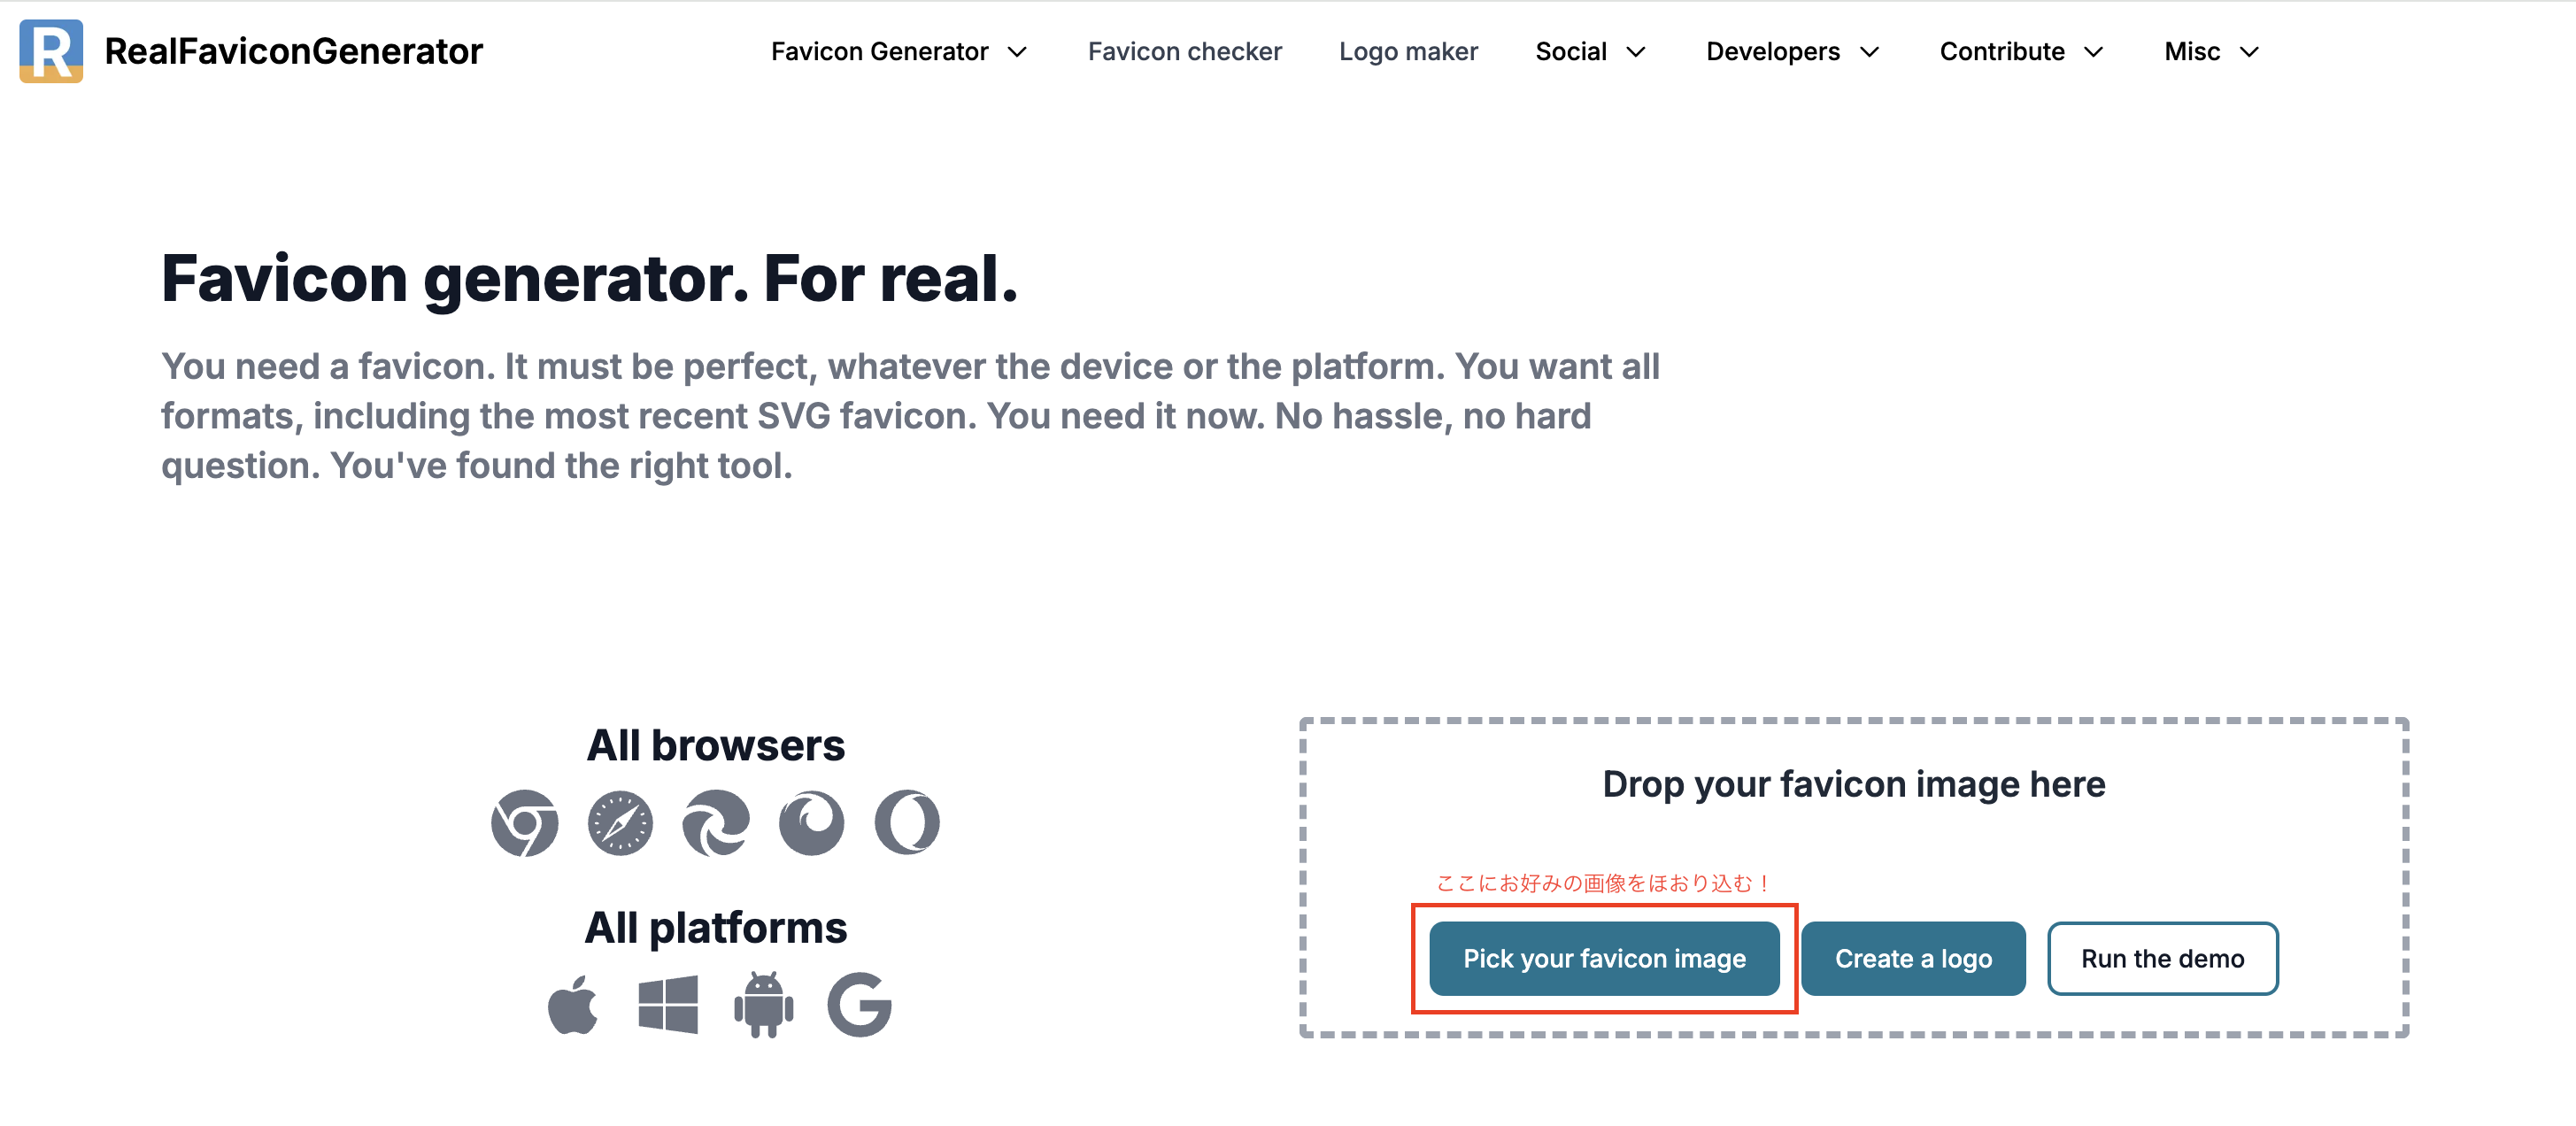Image resolution: width=2576 pixels, height=1126 pixels.
Task: Click the Firefox browser icon
Action: (x=812, y=823)
